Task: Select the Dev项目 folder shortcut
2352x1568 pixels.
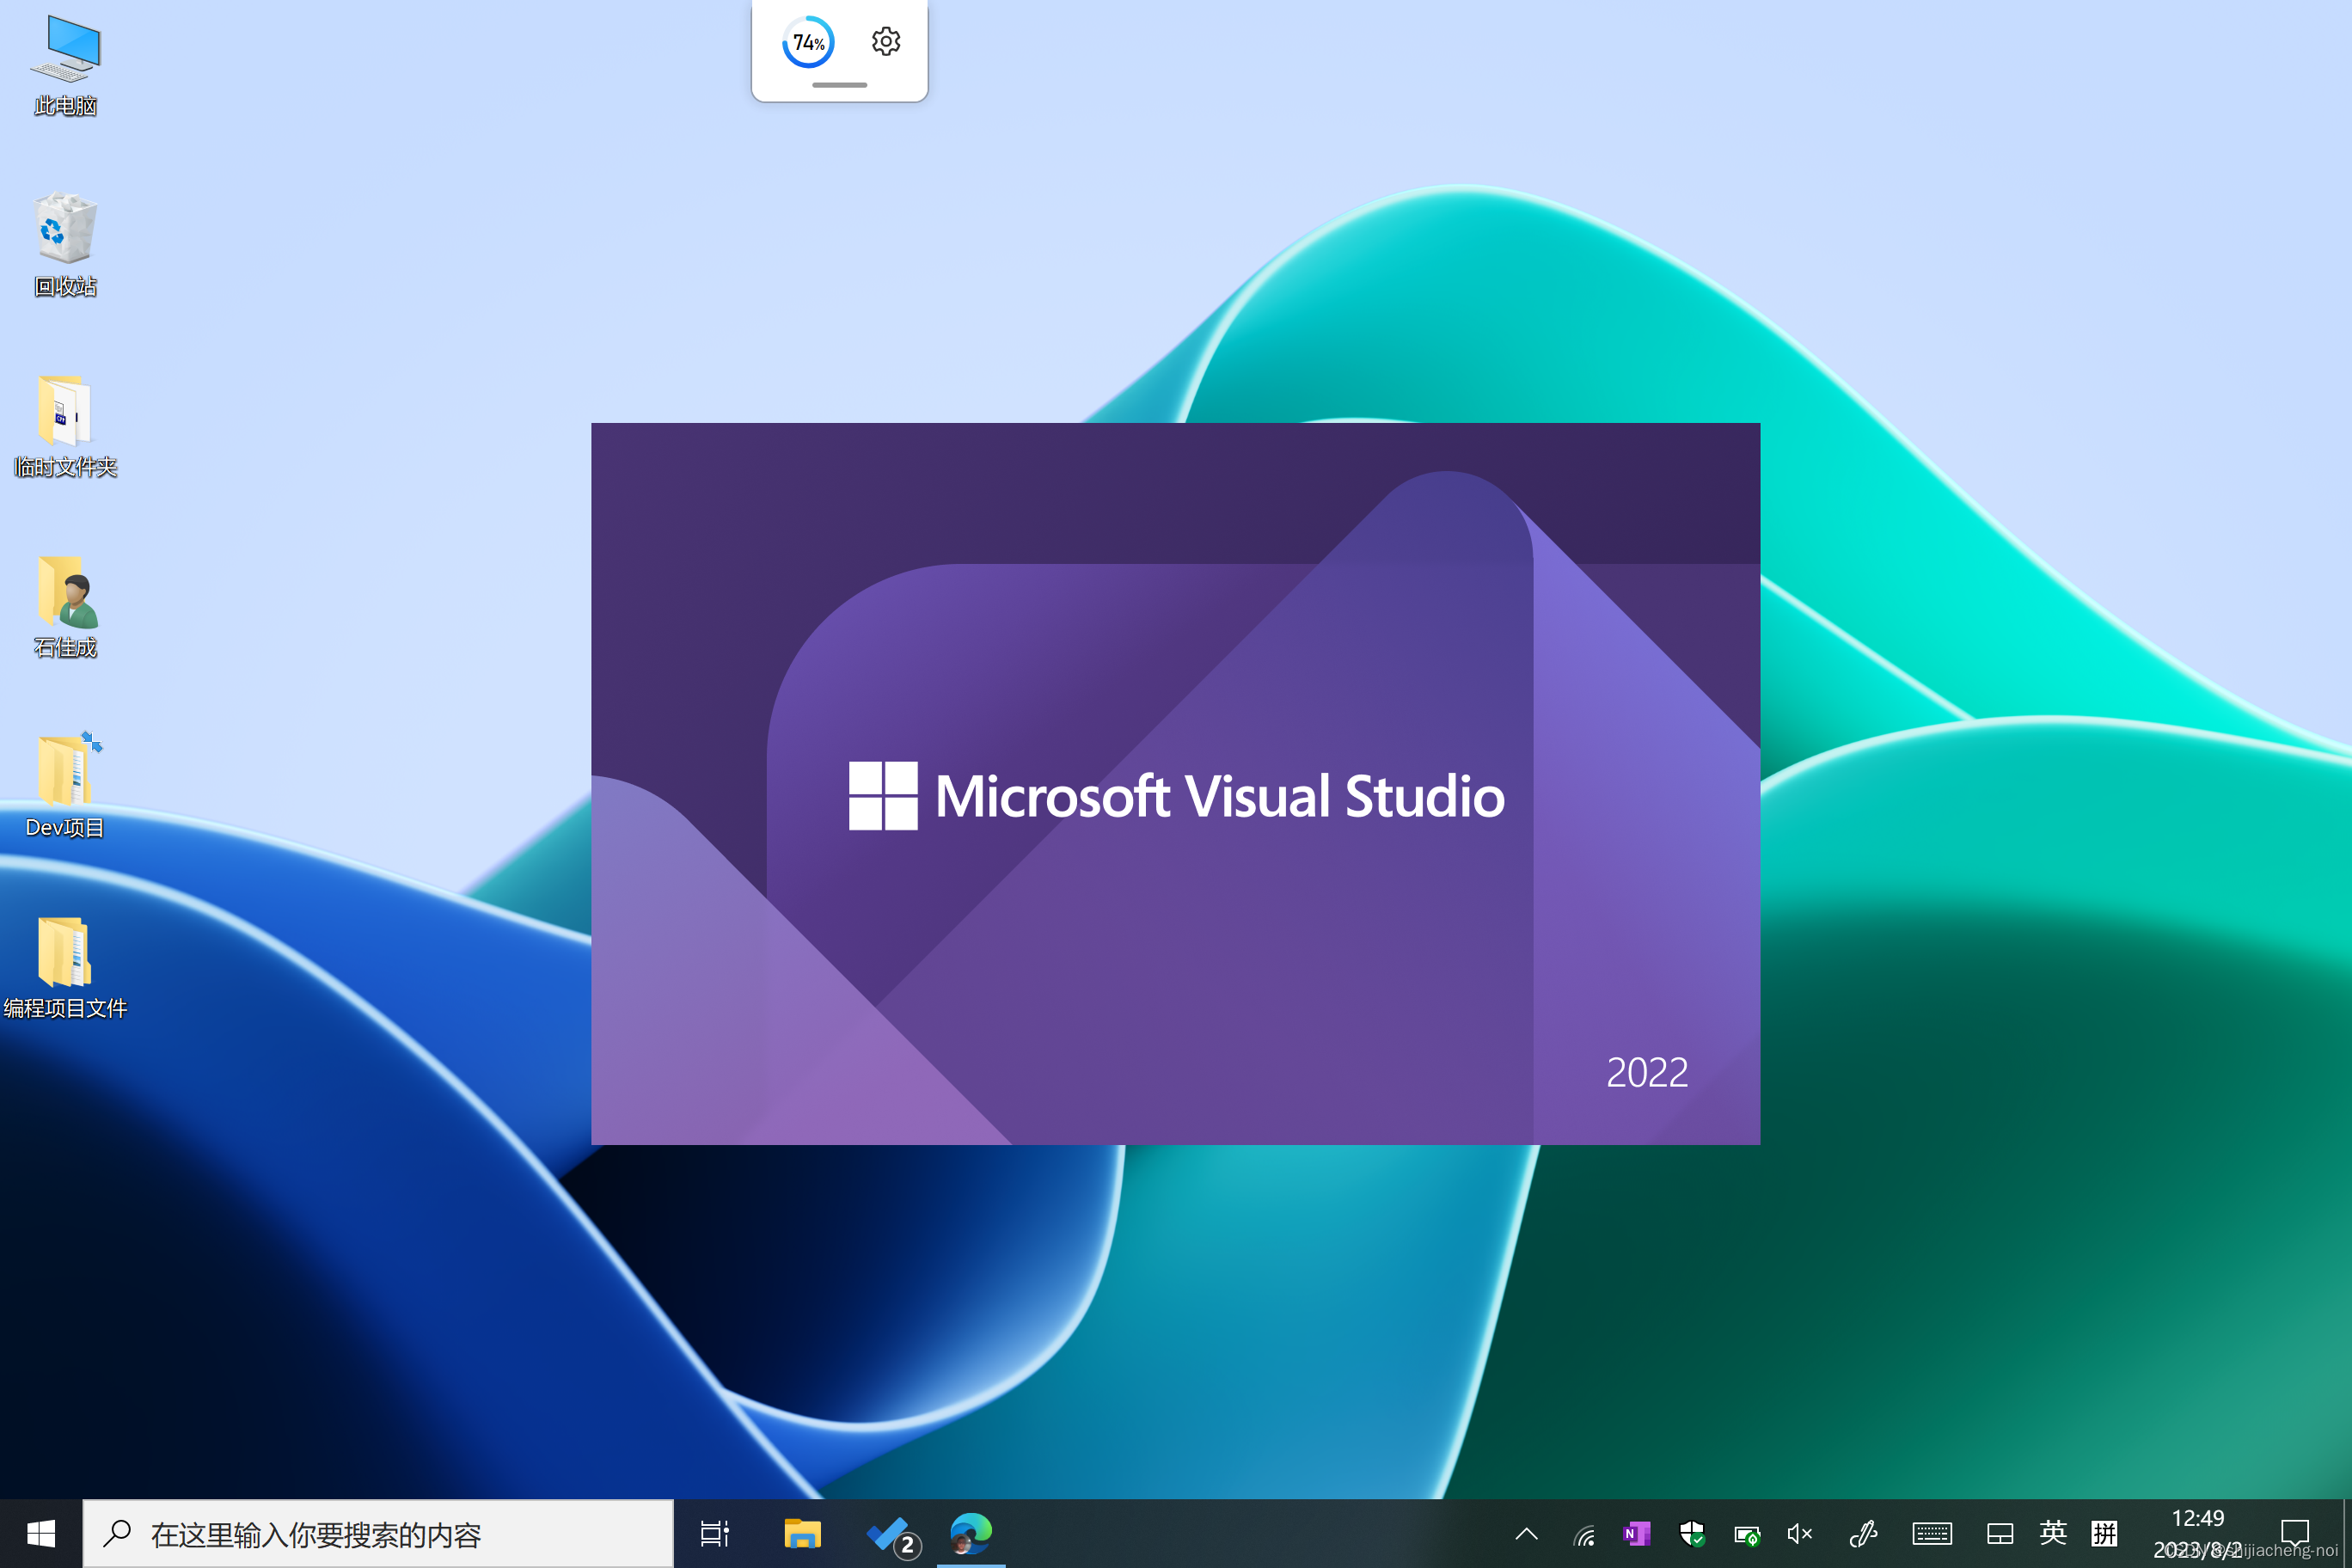Action: point(65,786)
